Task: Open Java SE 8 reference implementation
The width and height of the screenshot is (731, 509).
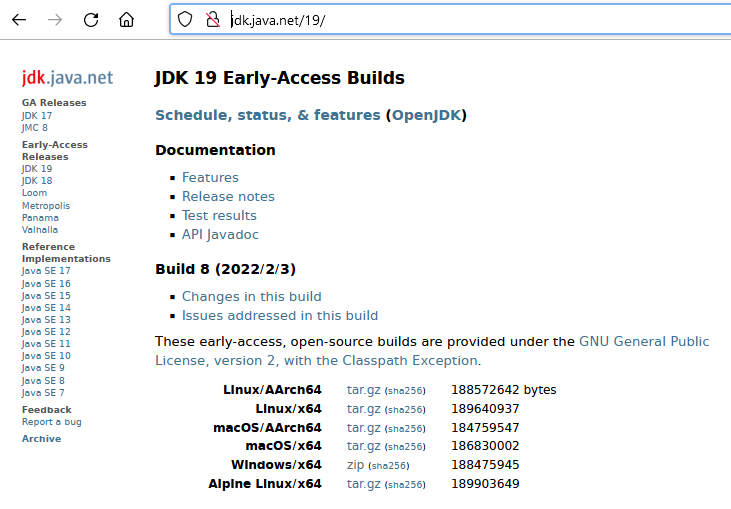Action: coord(43,381)
